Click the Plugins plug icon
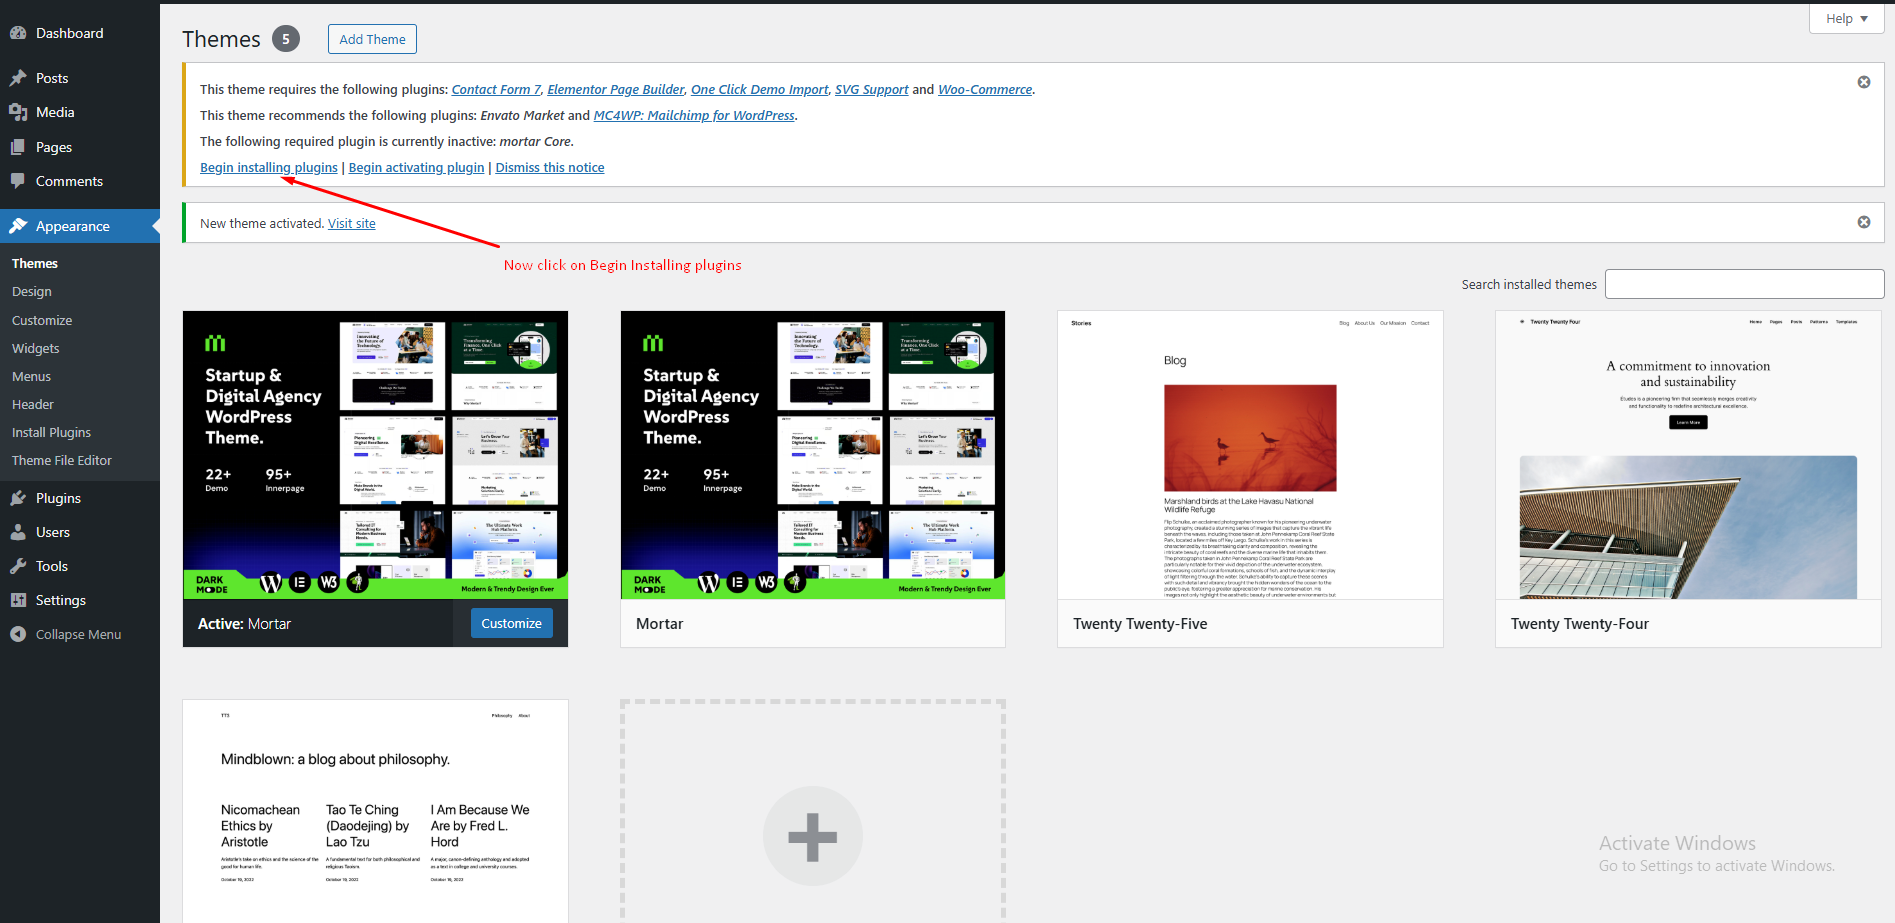1895x923 pixels. coord(18,498)
